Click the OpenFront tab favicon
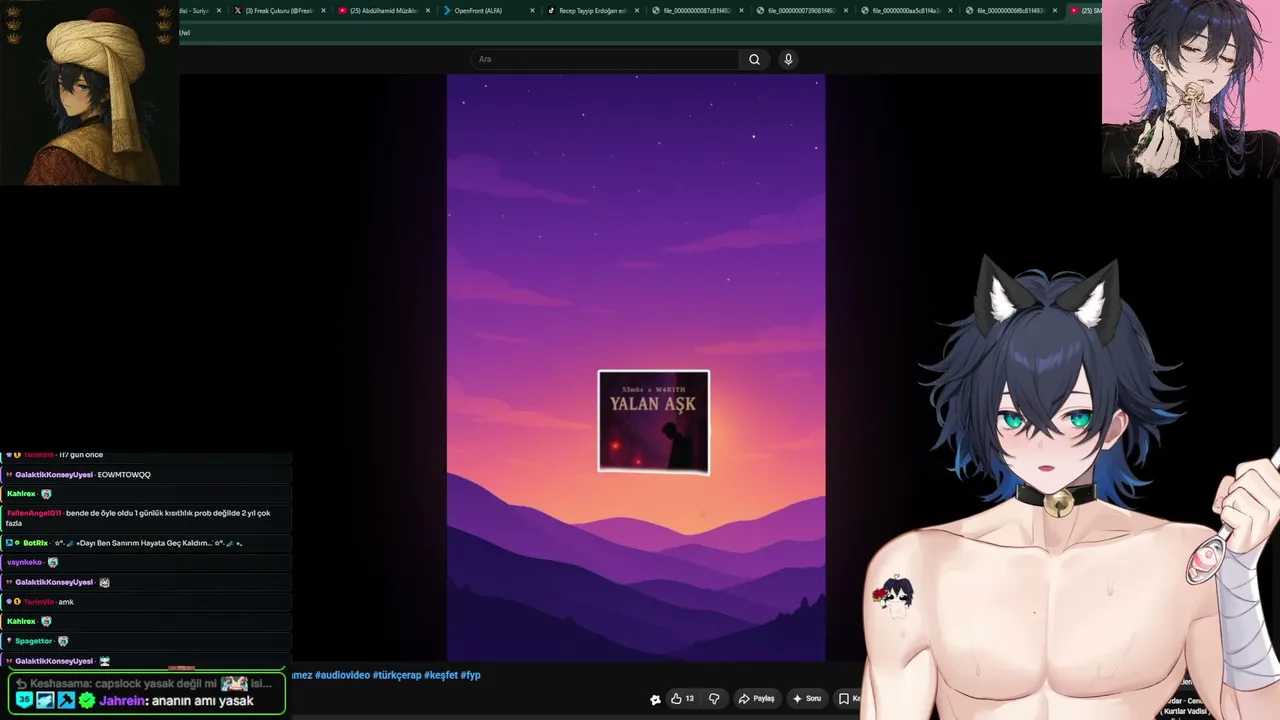 [x=447, y=11]
